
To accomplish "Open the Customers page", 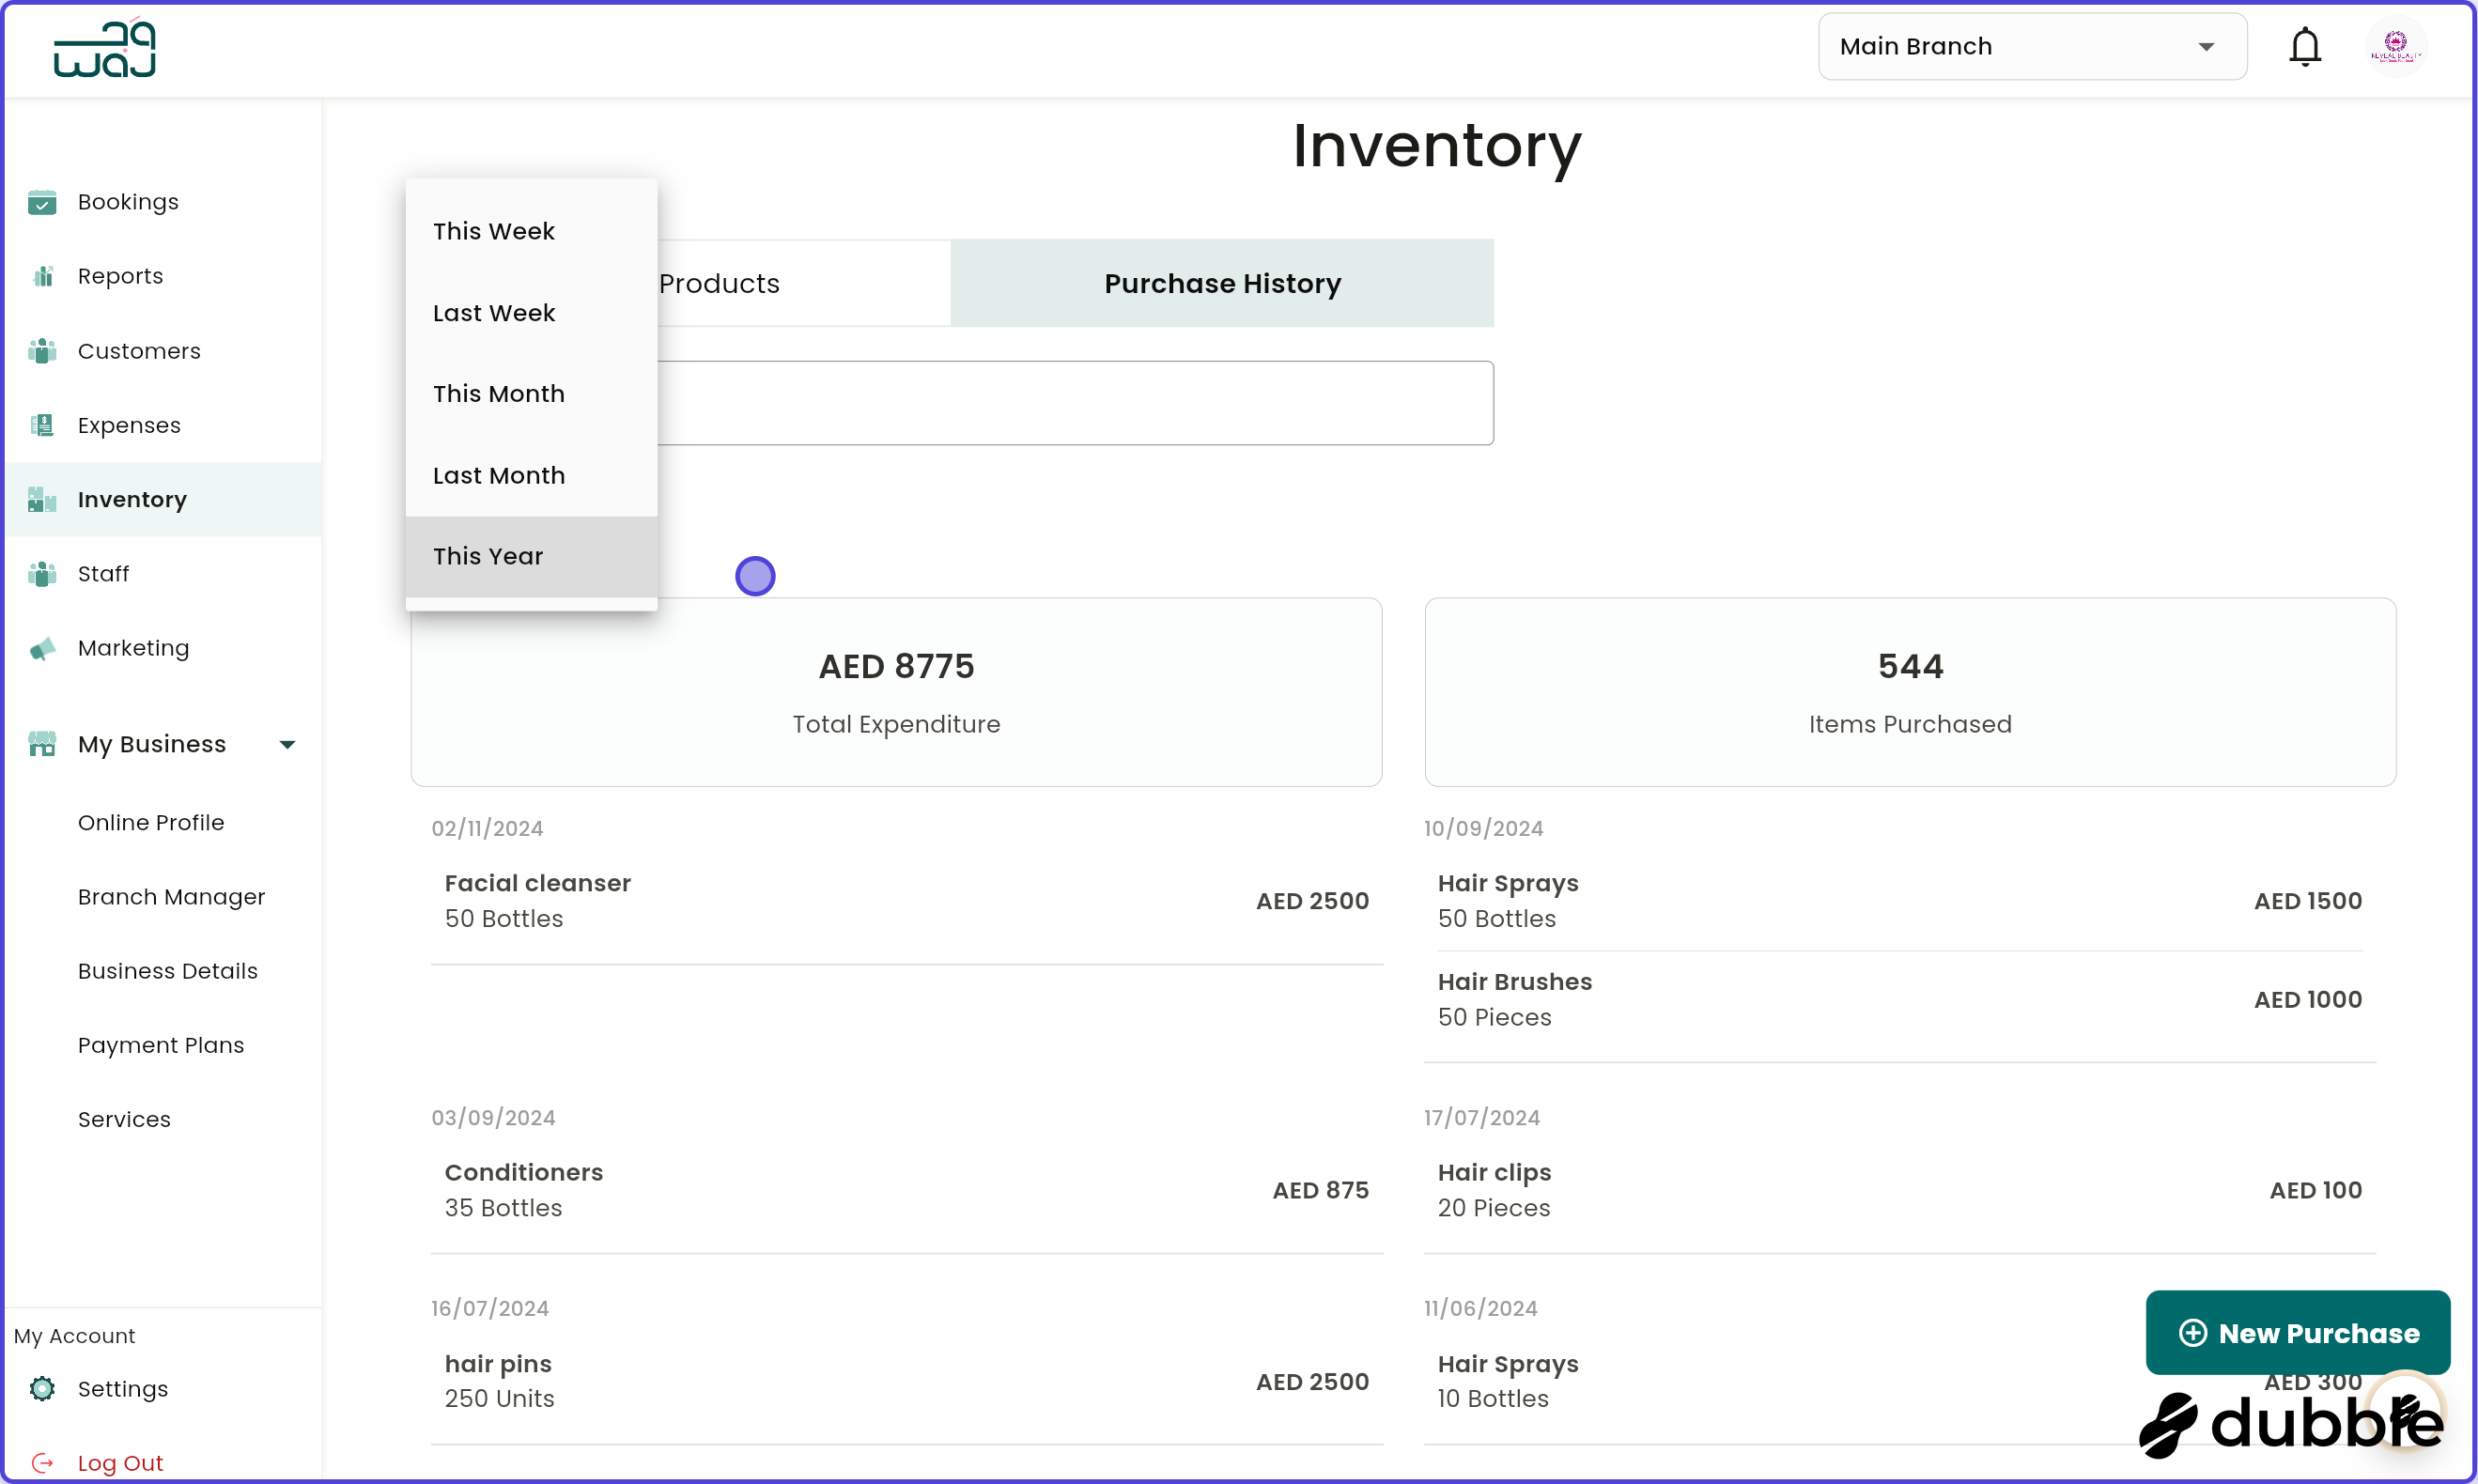I will point(139,351).
